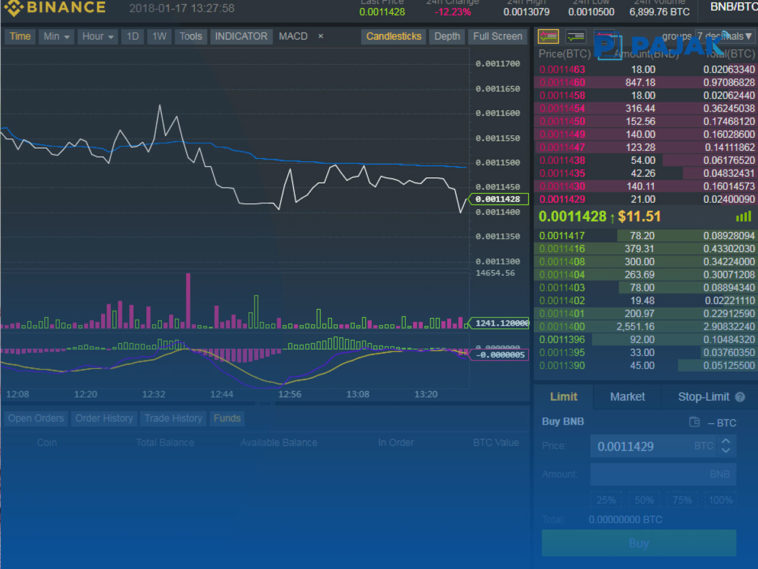Viewport: 758px width, 569px height.
Task: Select buy order at 0.0011402
Action: (646, 301)
